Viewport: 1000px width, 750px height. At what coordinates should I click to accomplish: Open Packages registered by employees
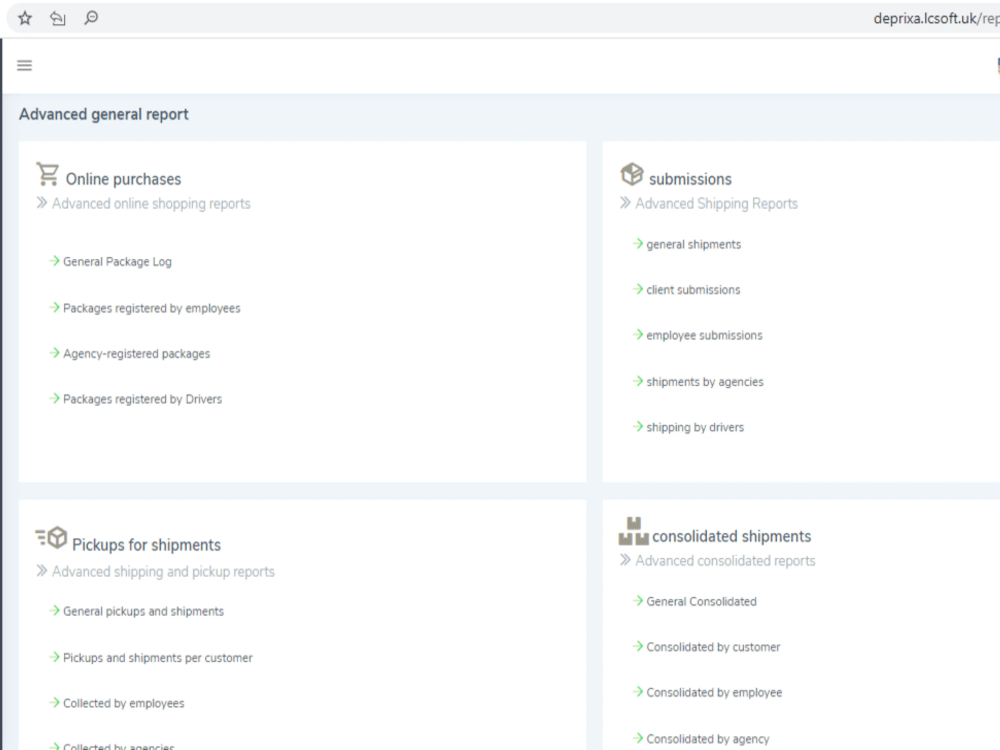pos(152,308)
